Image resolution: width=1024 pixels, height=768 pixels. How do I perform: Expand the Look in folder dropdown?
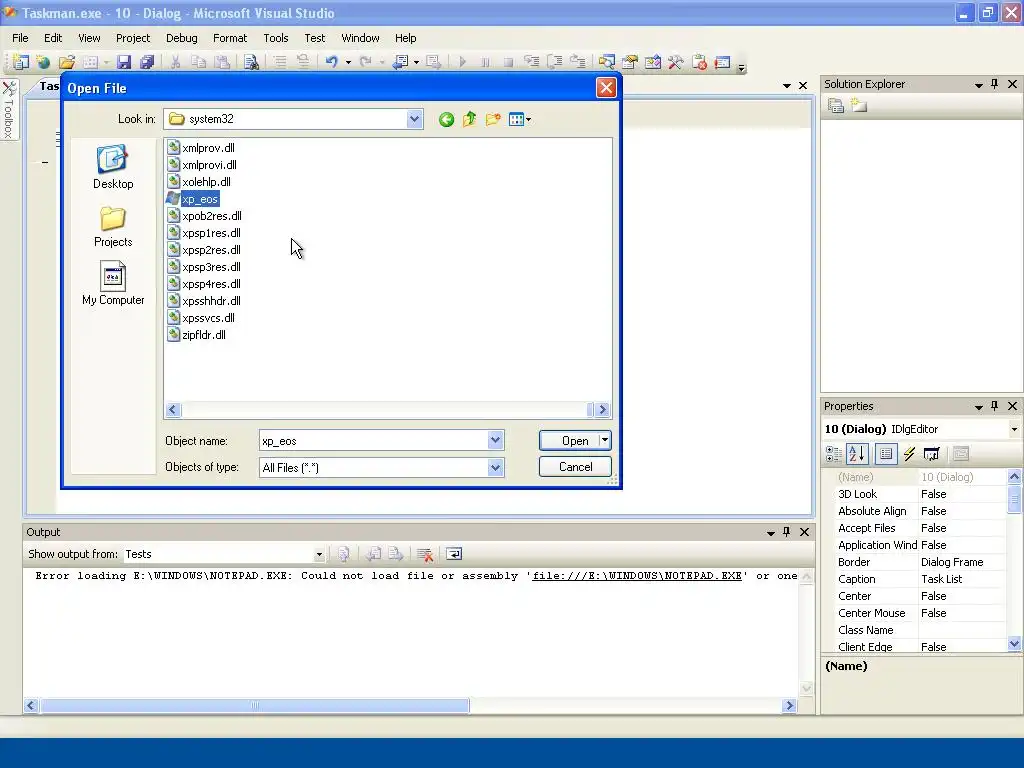(x=414, y=119)
